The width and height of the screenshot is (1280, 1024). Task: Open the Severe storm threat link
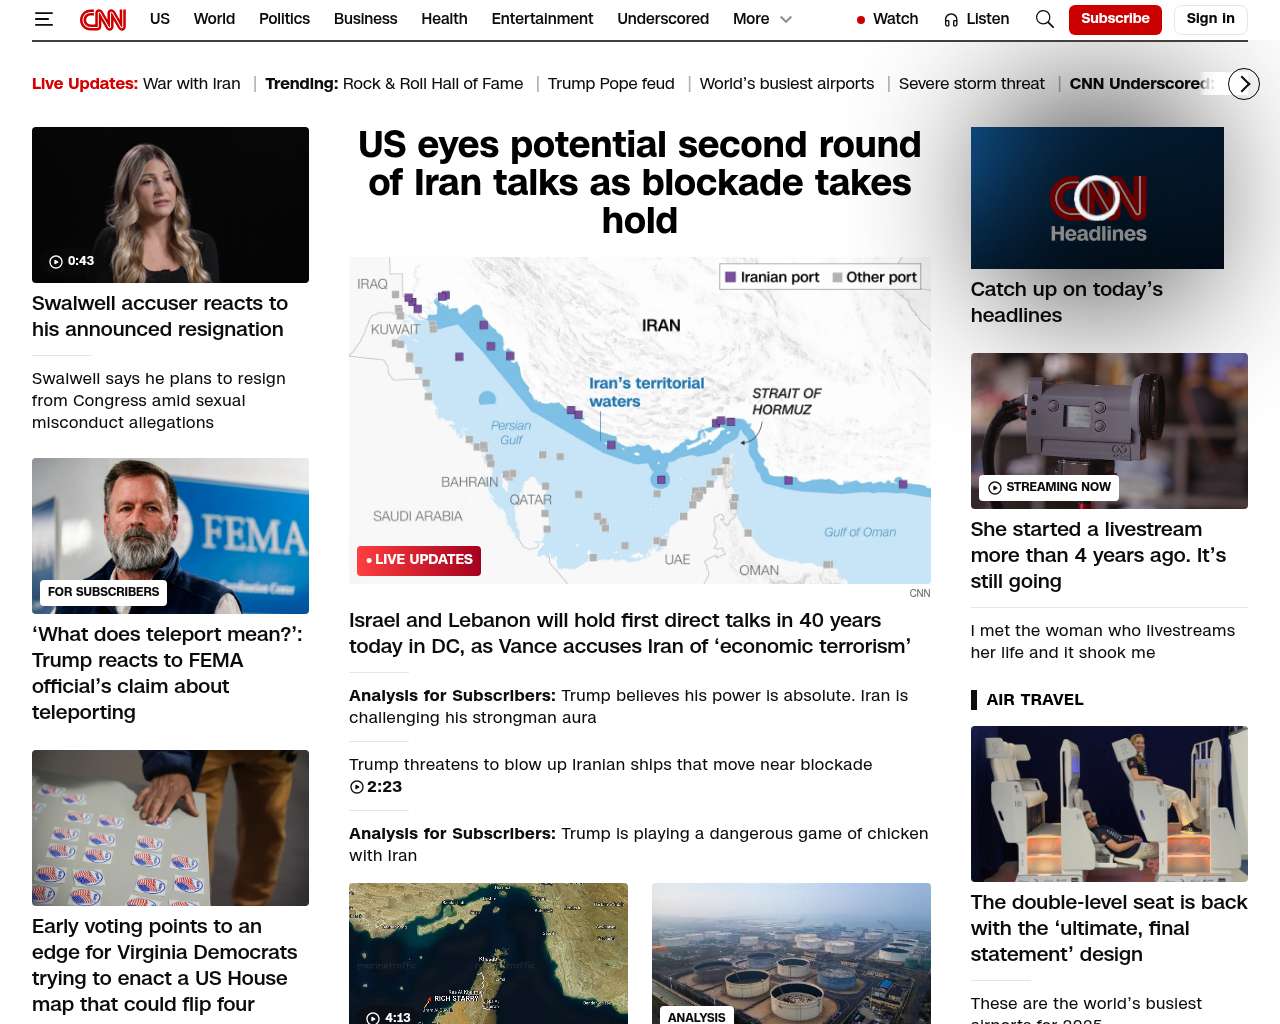tap(972, 84)
